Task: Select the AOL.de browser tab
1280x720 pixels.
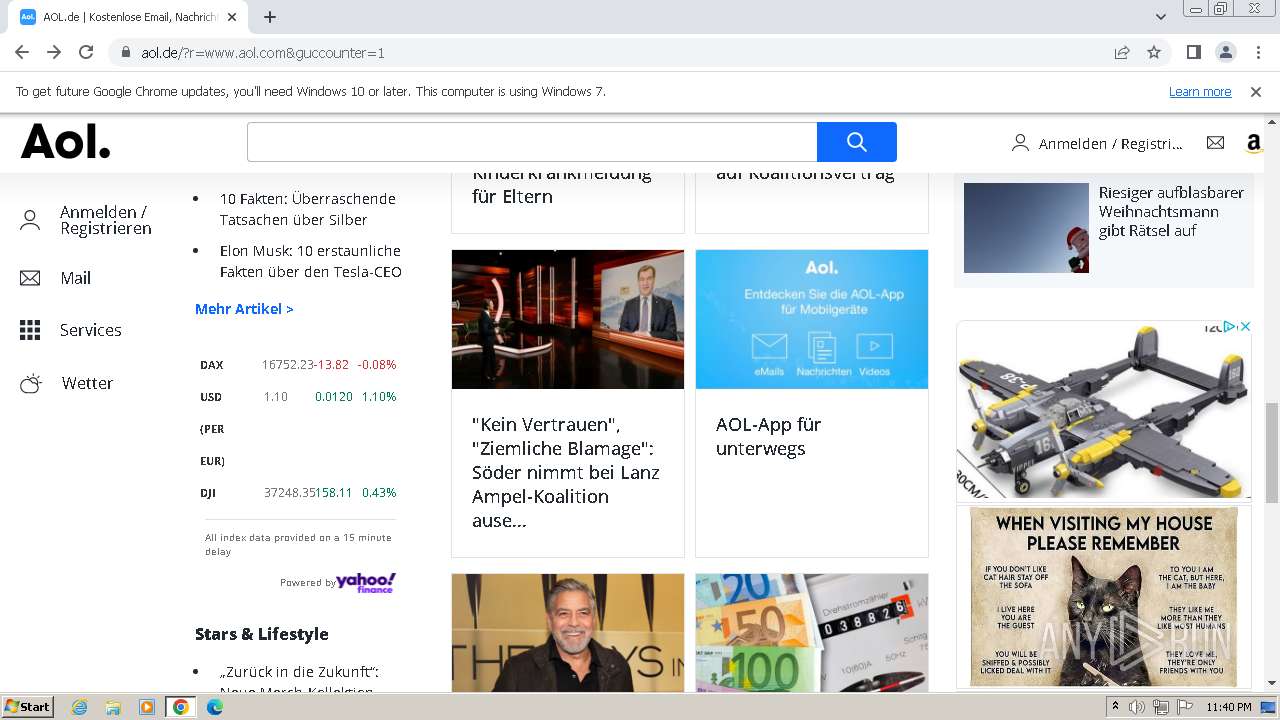Action: pyautogui.click(x=130, y=17)
